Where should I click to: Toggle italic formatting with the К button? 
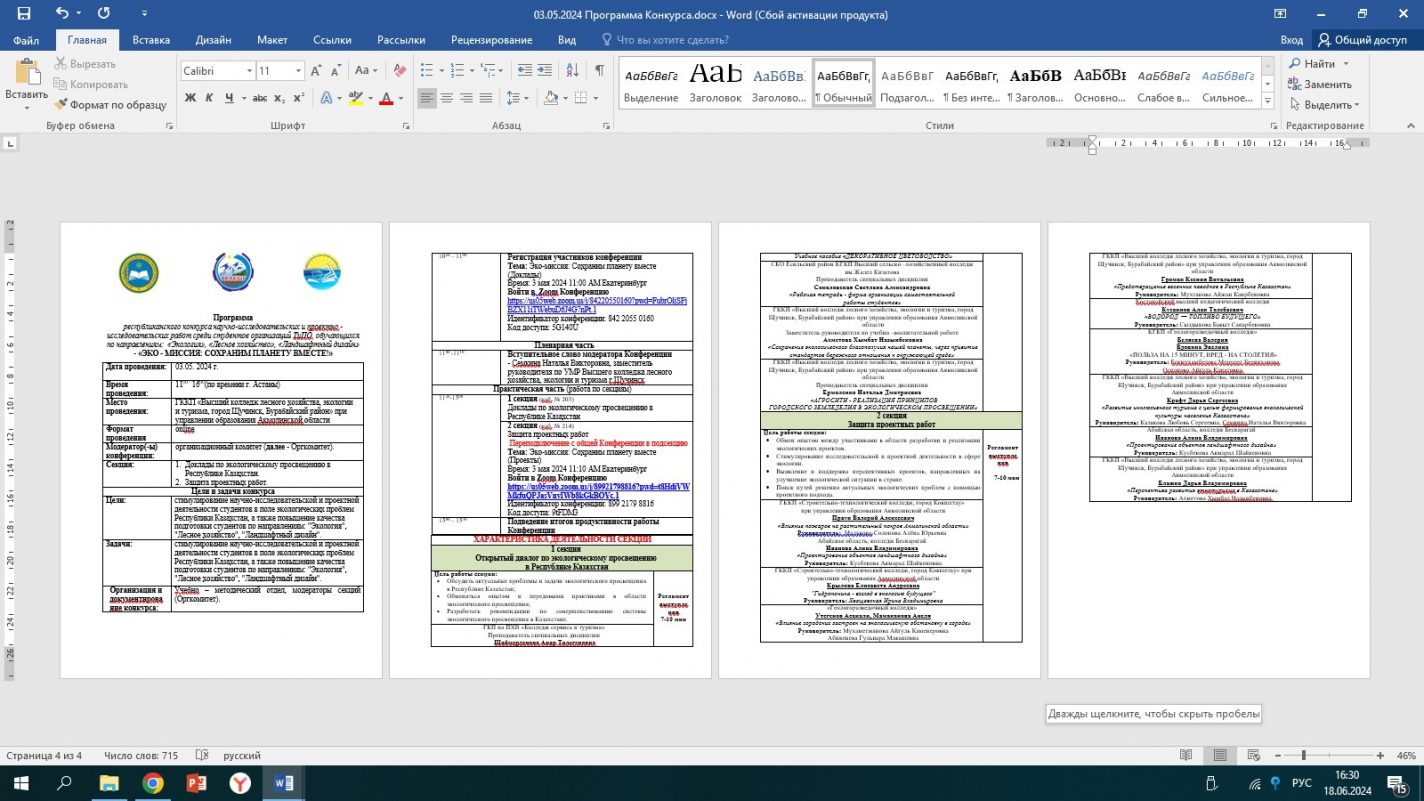(x=210, y=98)
